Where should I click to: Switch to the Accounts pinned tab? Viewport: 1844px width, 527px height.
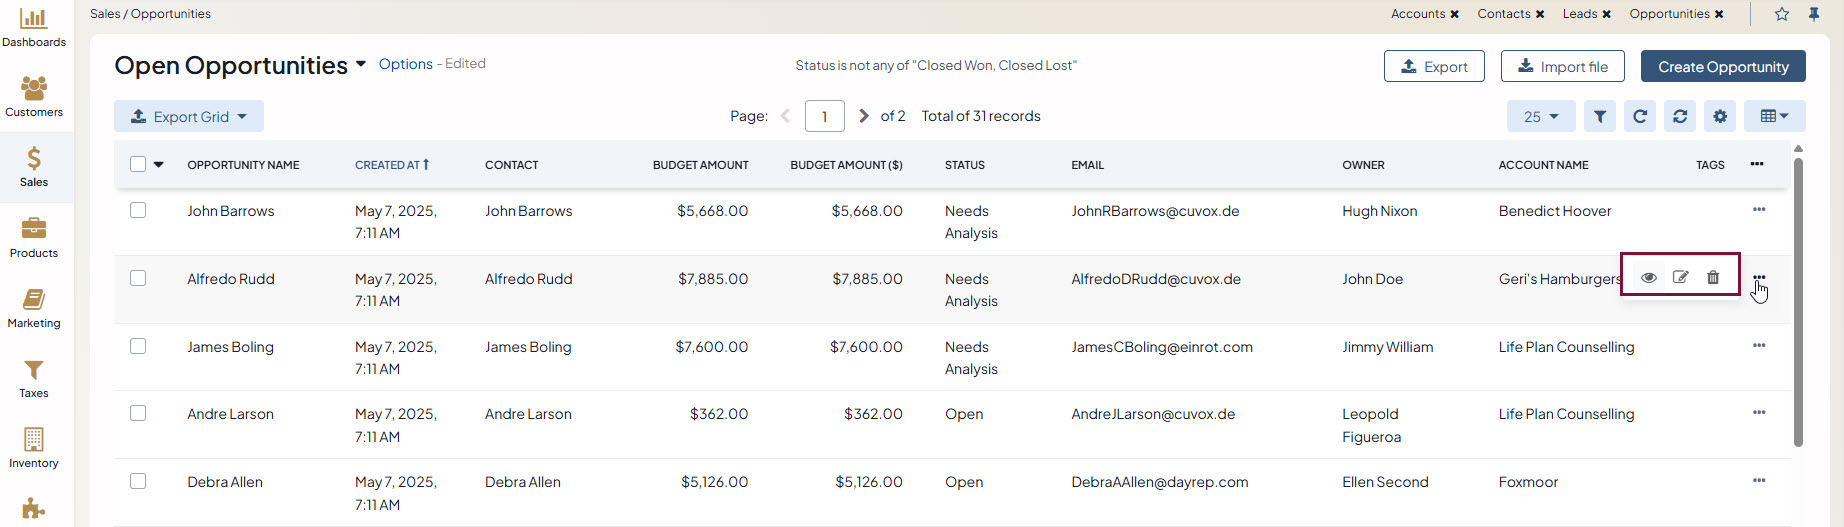point(1417,14)
